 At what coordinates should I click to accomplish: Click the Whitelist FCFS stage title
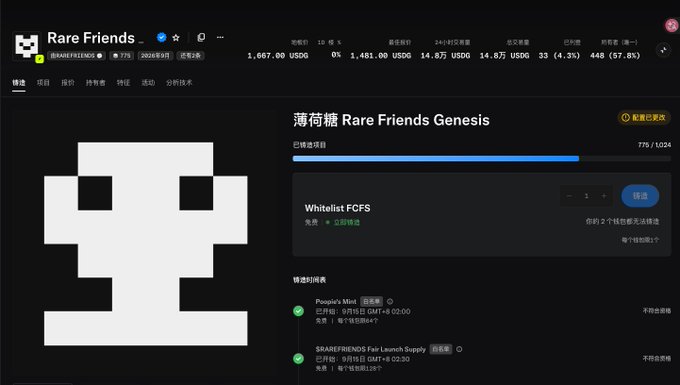337,208
